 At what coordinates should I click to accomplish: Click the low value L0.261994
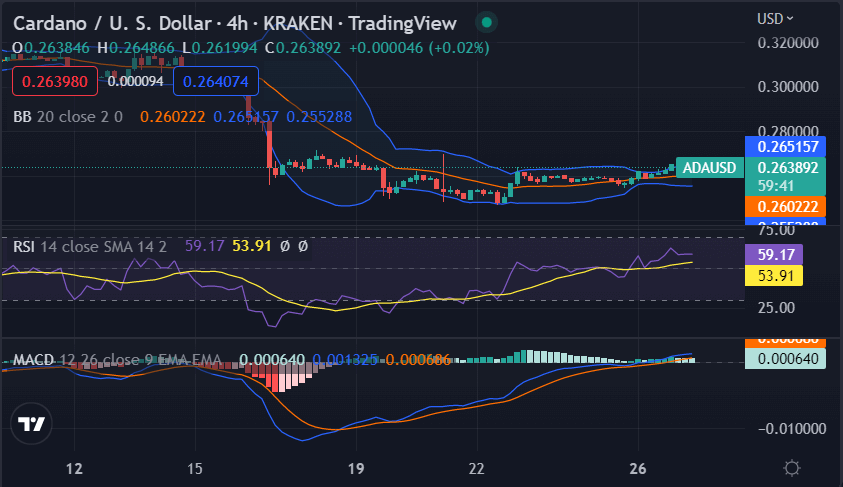tap(220, 48)
